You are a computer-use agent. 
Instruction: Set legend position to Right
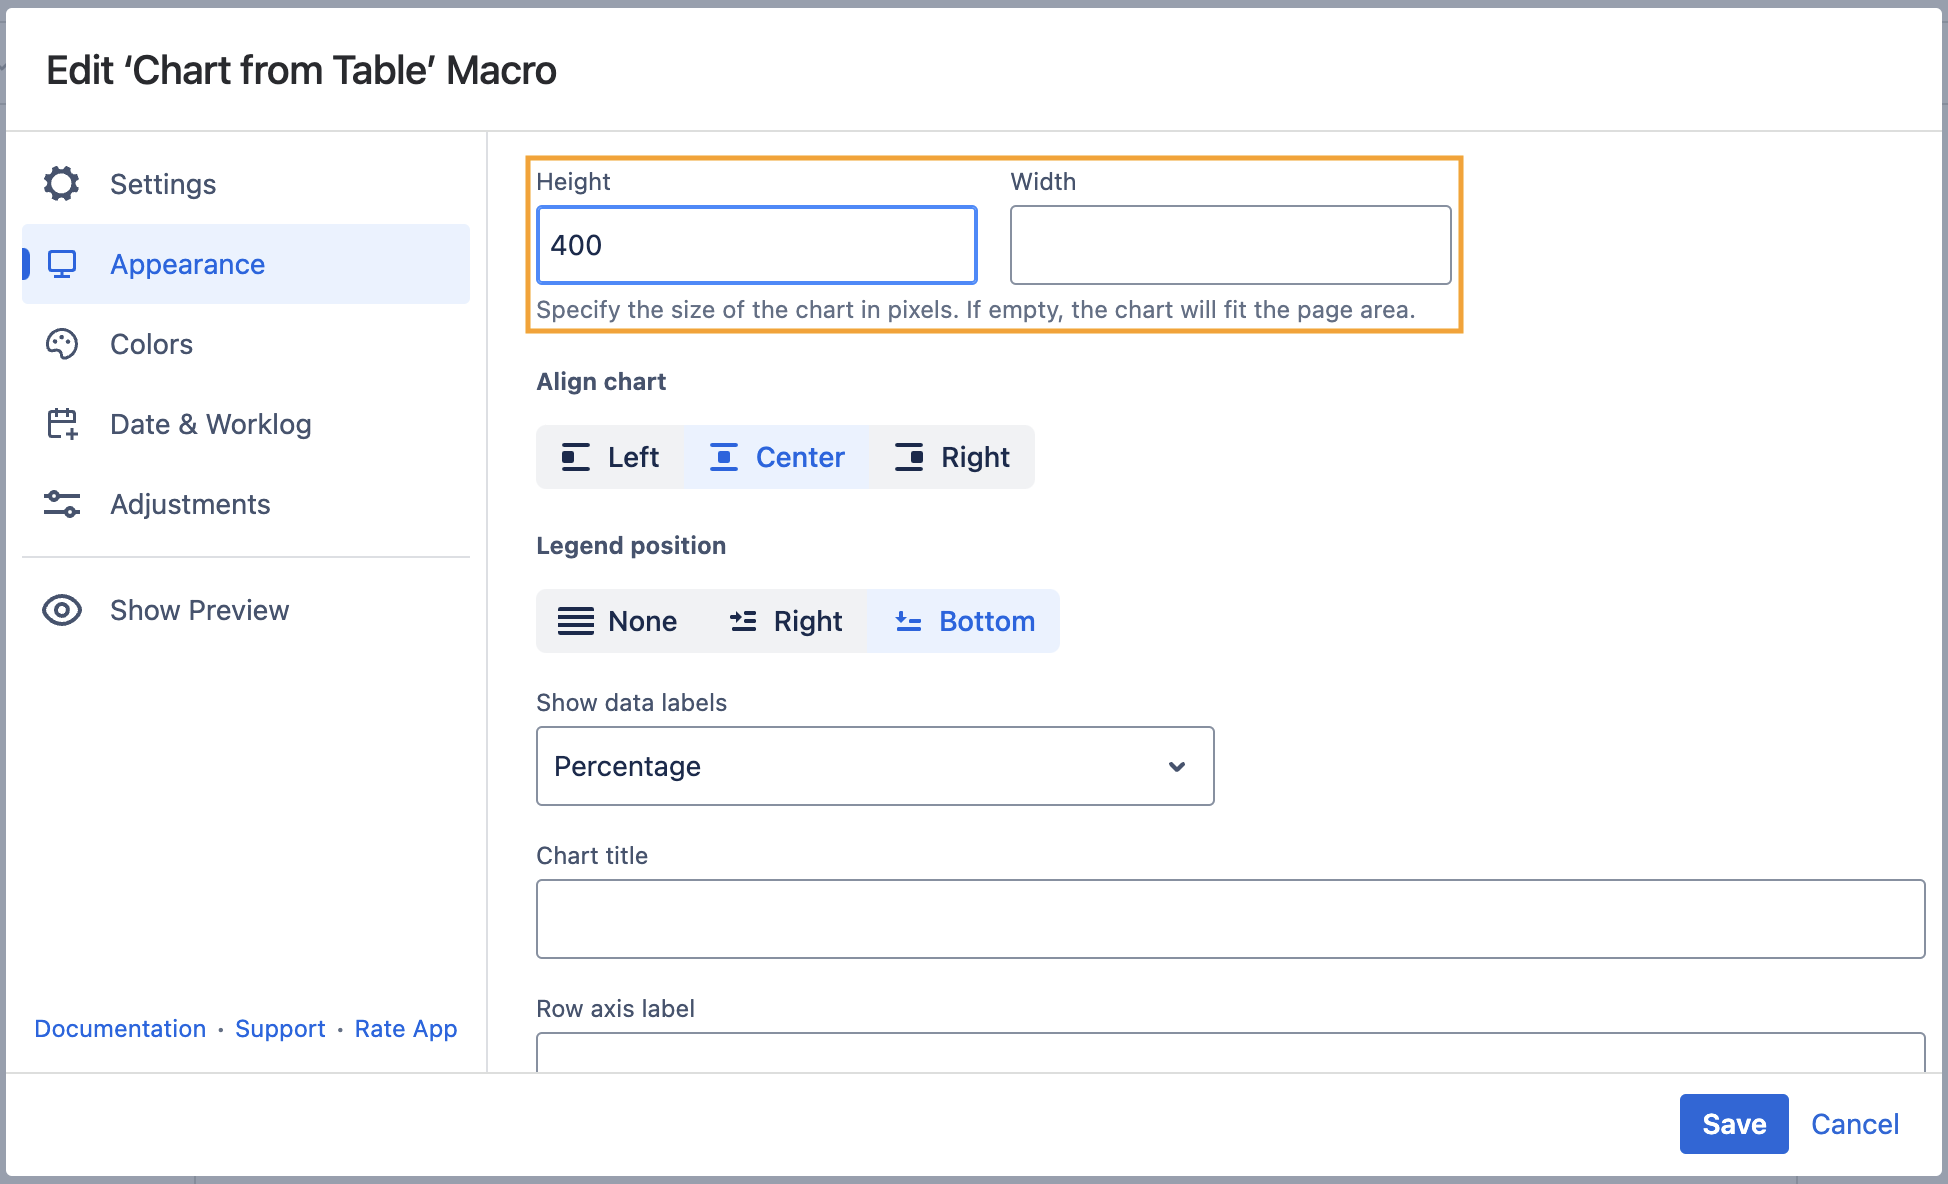click(786, 621)
